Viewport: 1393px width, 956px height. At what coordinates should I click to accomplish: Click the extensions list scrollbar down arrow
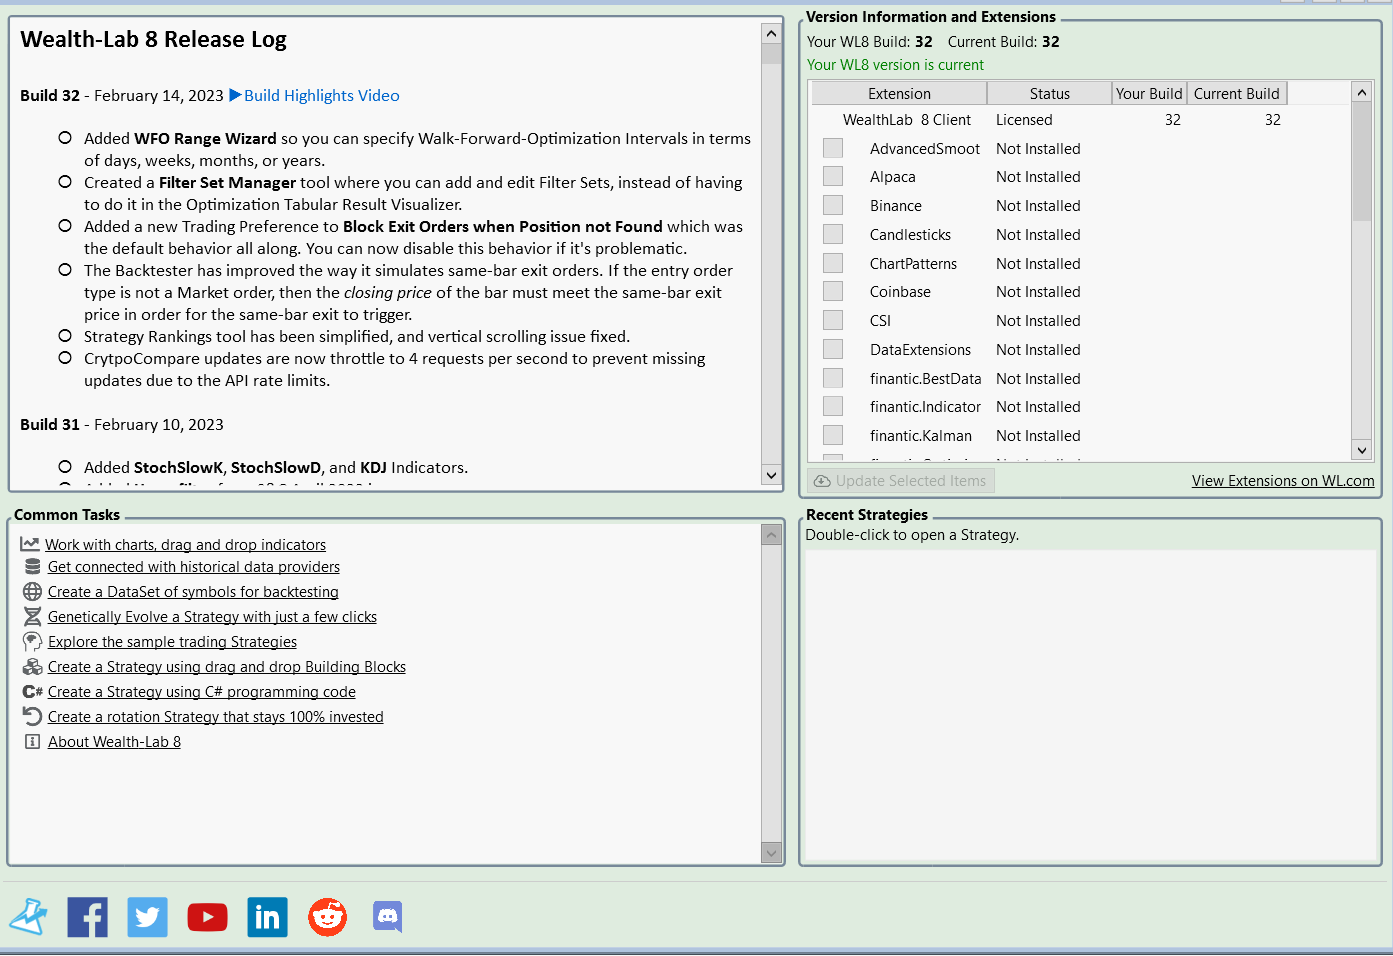pos(1362,450)
